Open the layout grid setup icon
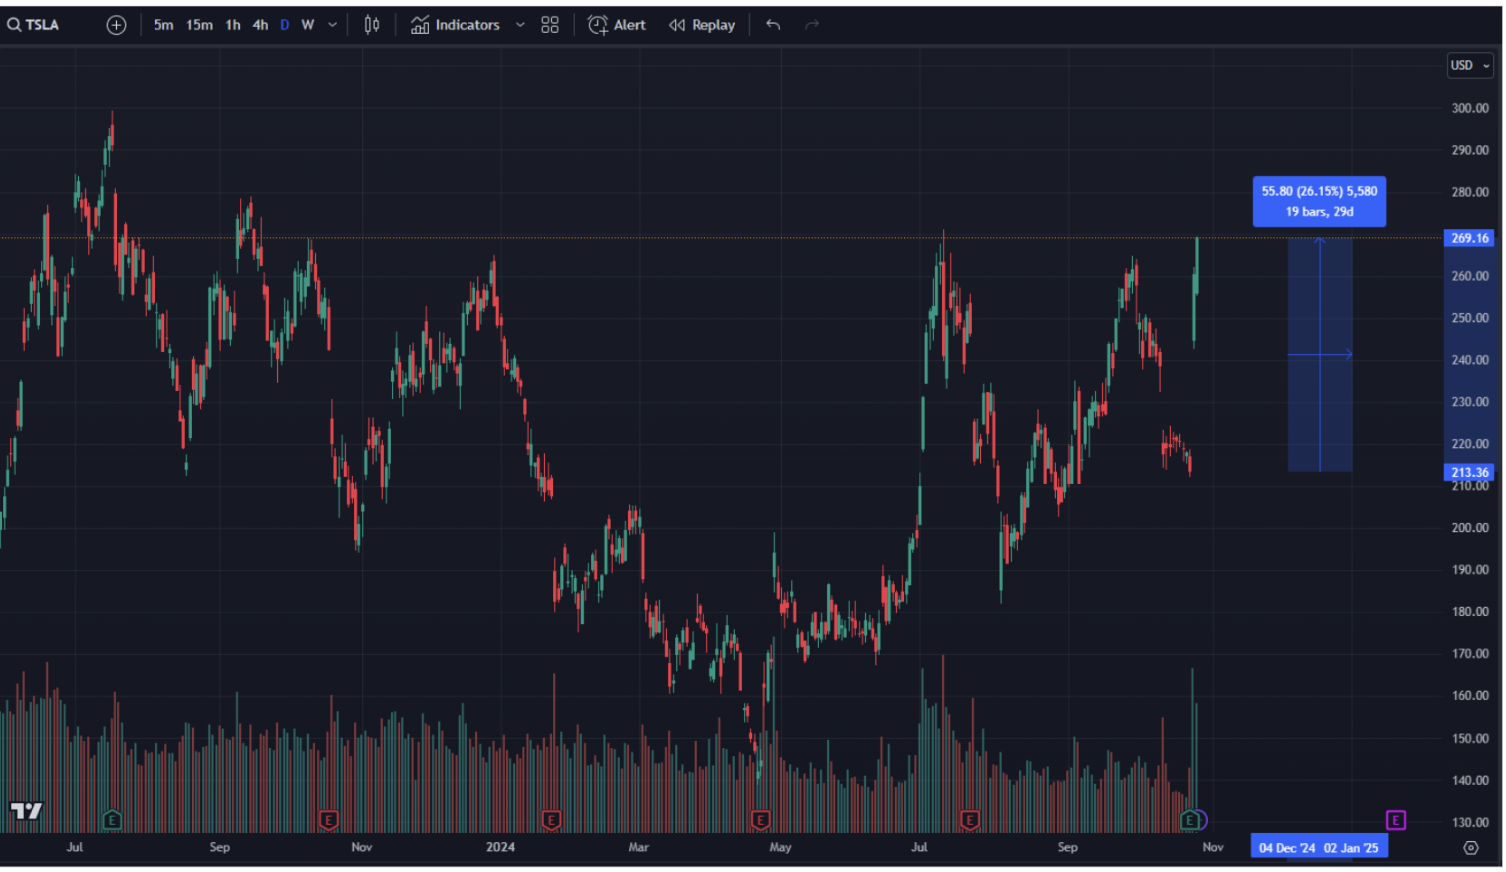This screenshot has width=1506, height=872. coord(550,25)
